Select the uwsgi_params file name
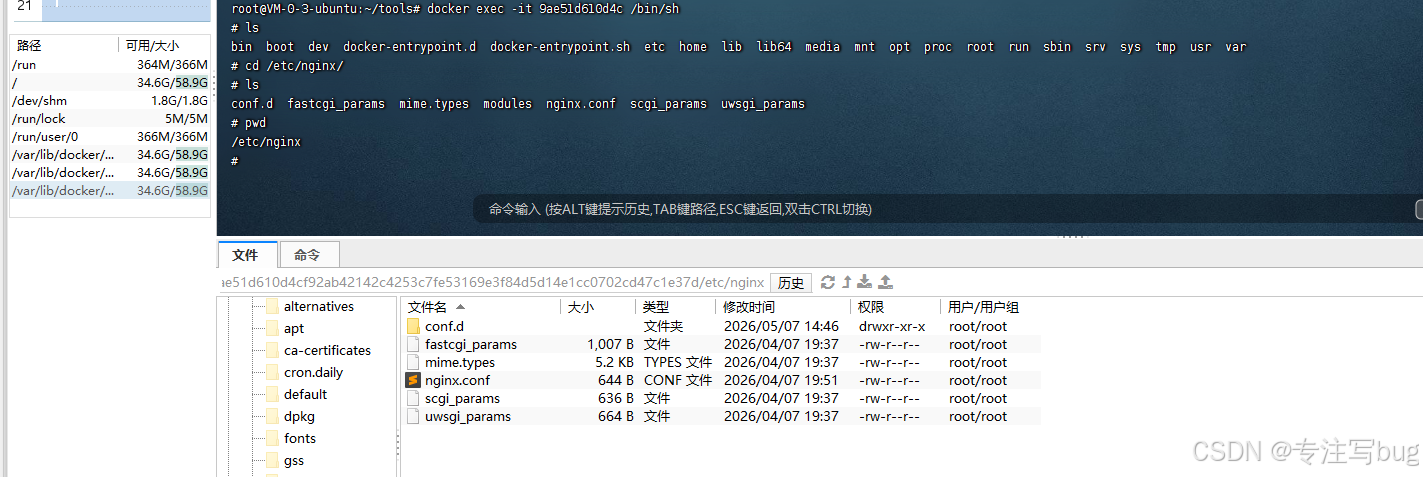Viewport: 1423px width, 477px height. click(x=468, y=416)
